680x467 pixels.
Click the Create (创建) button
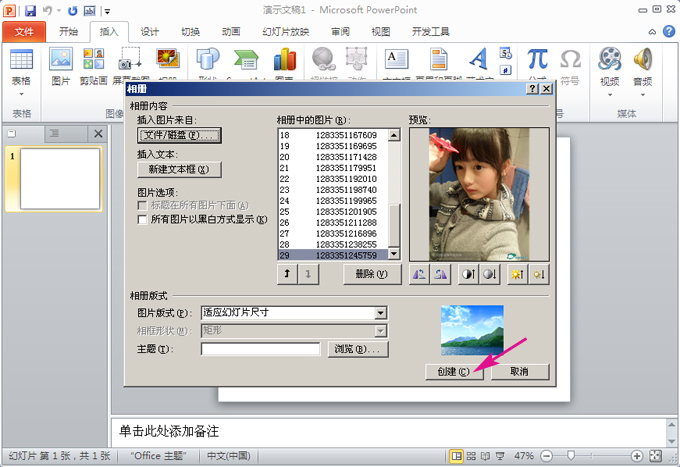[x=454, y=372]
